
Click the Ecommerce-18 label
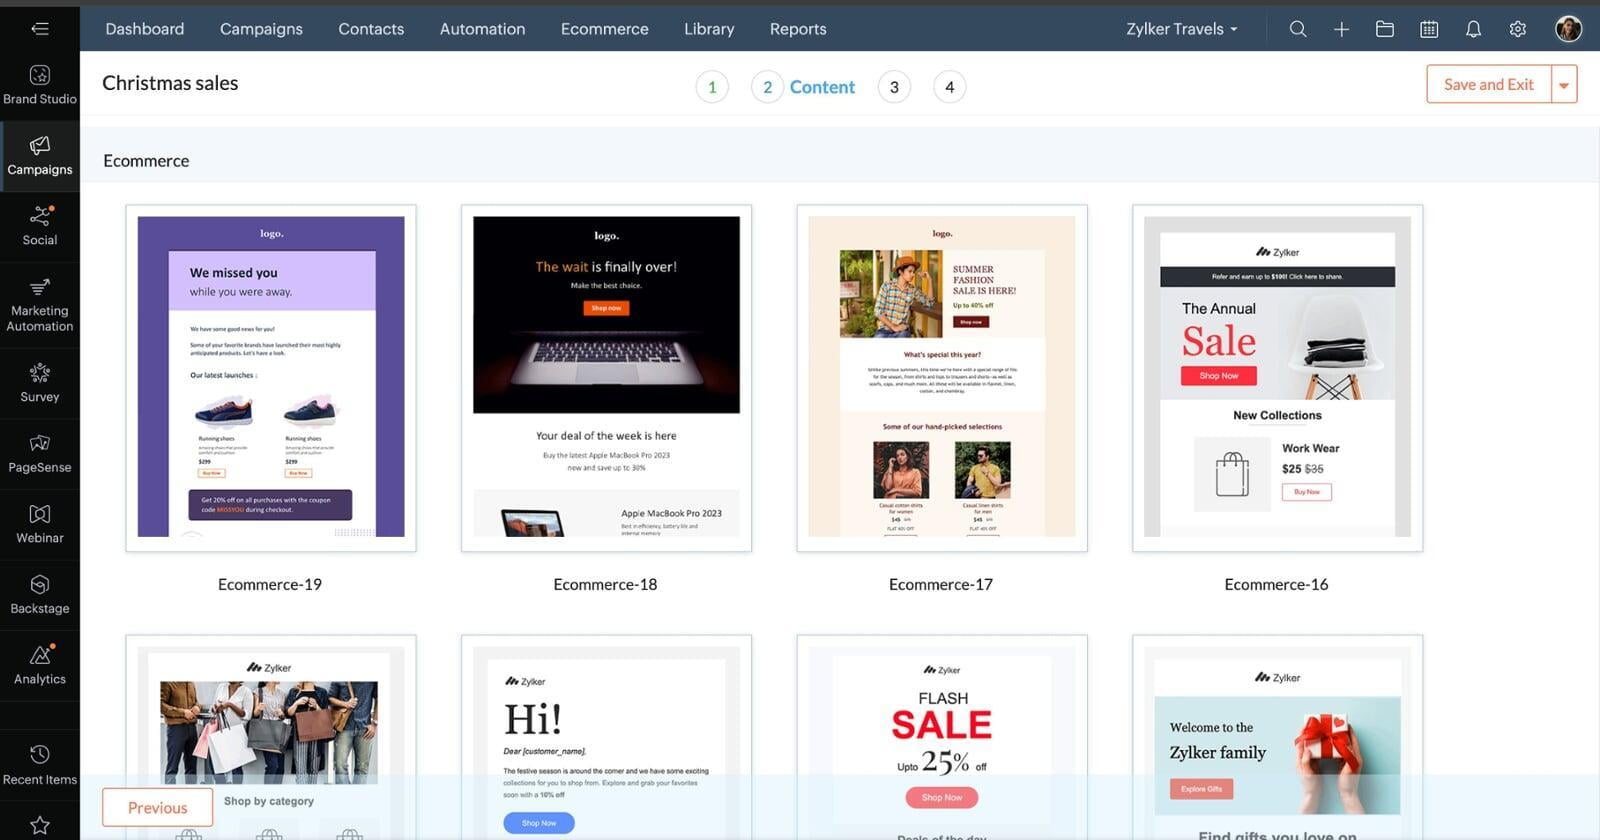point(605,585)
